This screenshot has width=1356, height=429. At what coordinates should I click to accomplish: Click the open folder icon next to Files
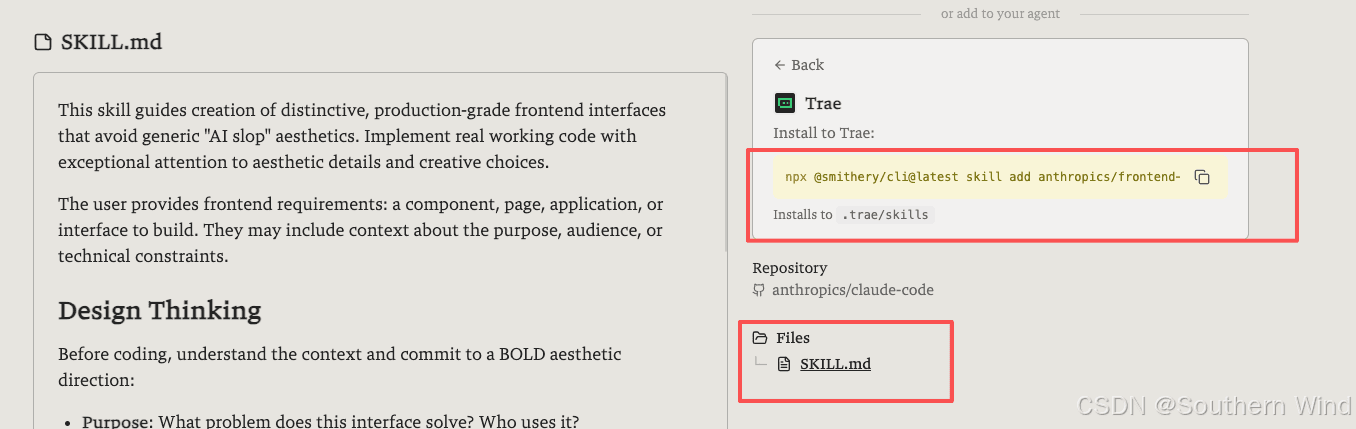click(x=760, y=338)
